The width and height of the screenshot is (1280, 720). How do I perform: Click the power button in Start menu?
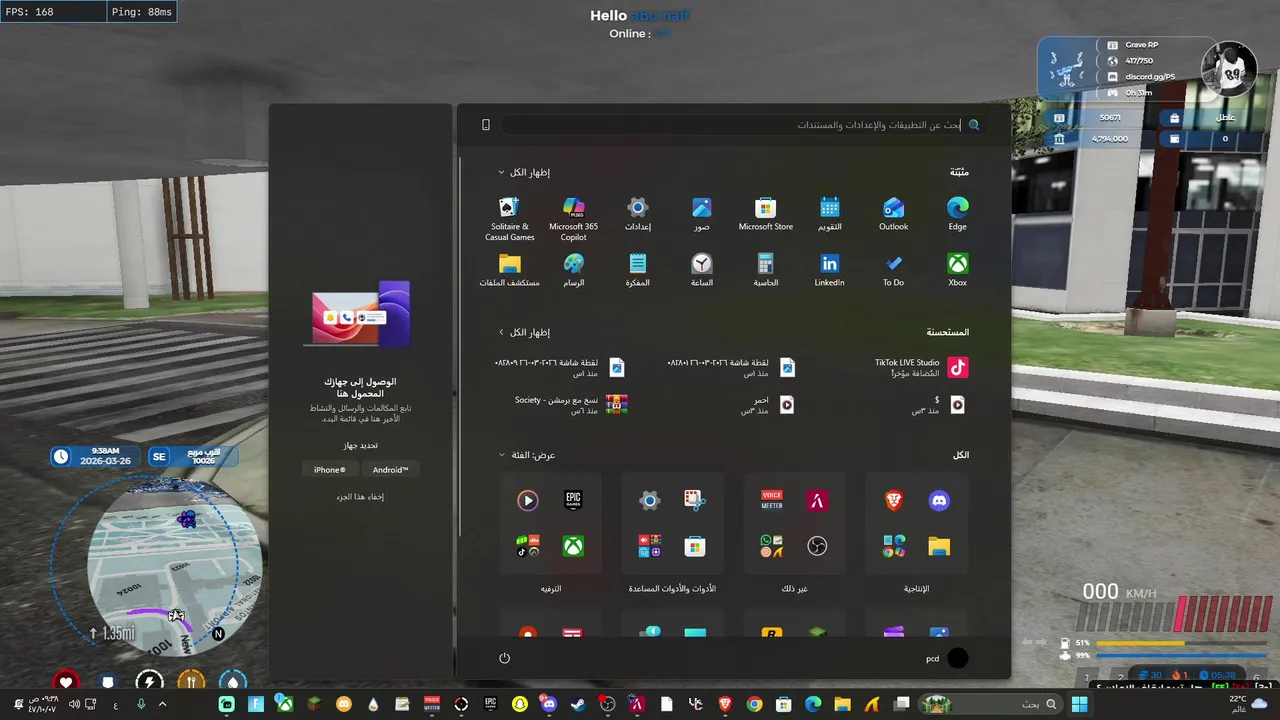coord(504,658)
